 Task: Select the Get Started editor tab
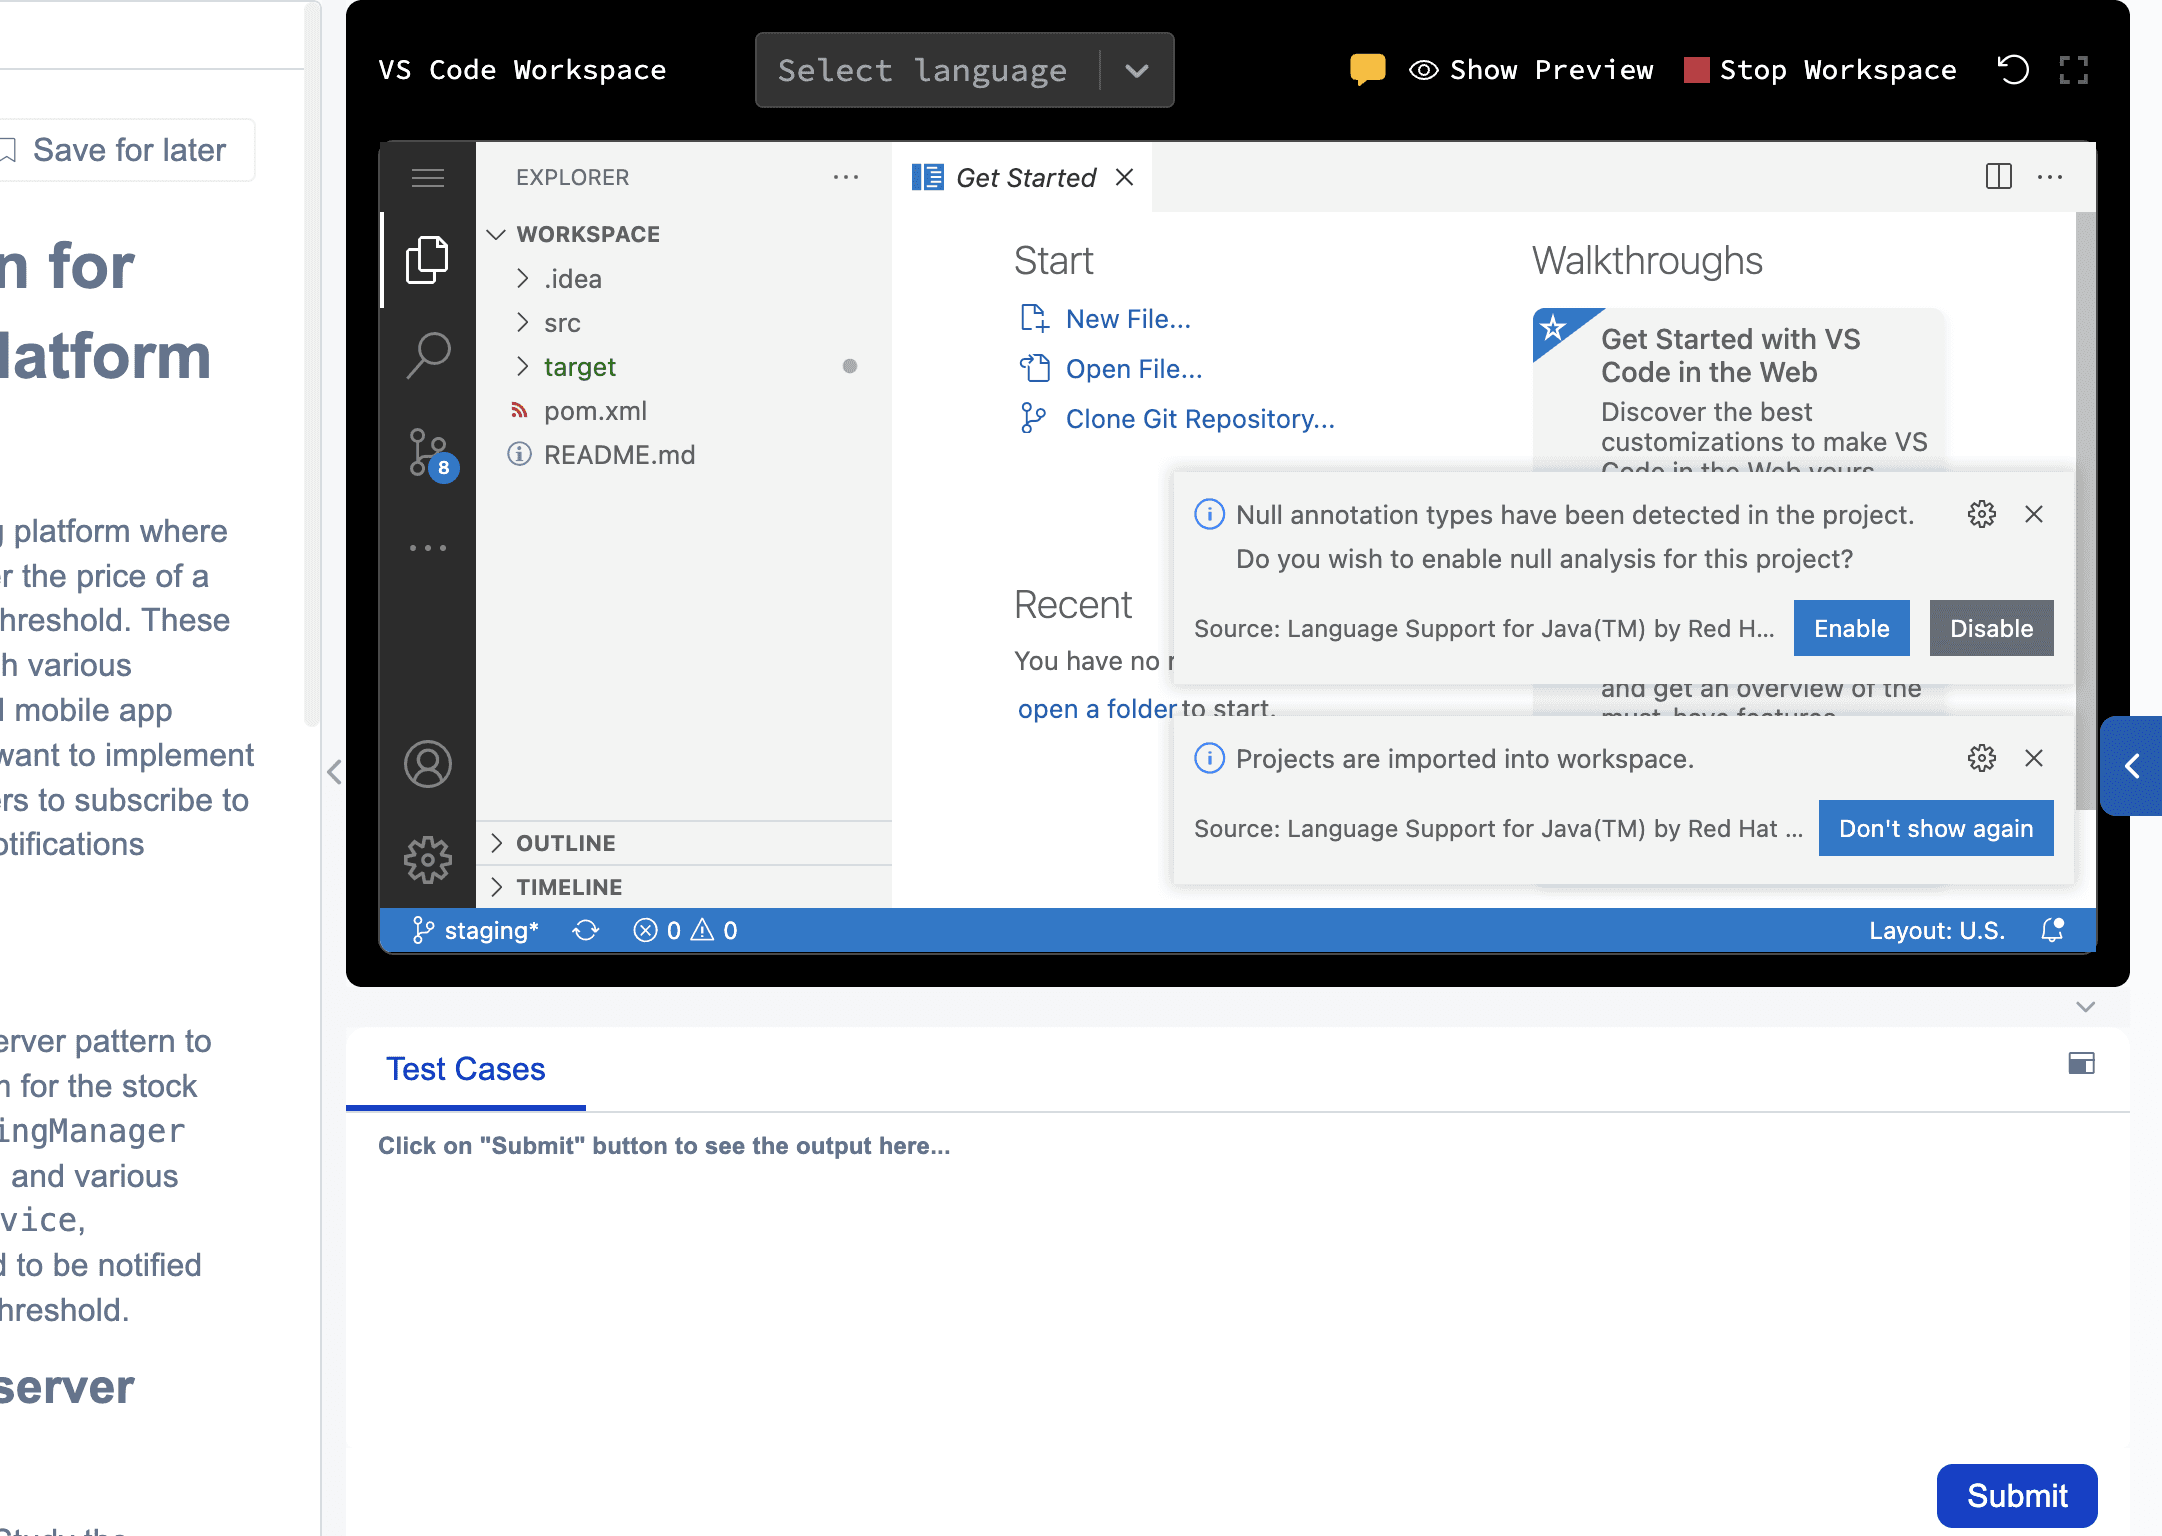click(x=1025, y=178)
